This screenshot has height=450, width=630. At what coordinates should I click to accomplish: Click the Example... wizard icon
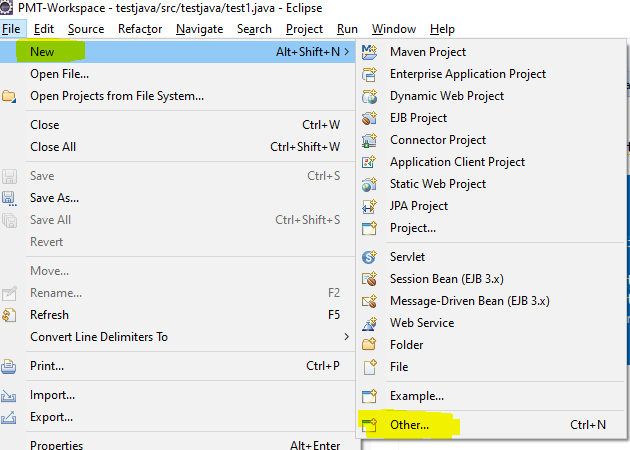coord(369,396)
